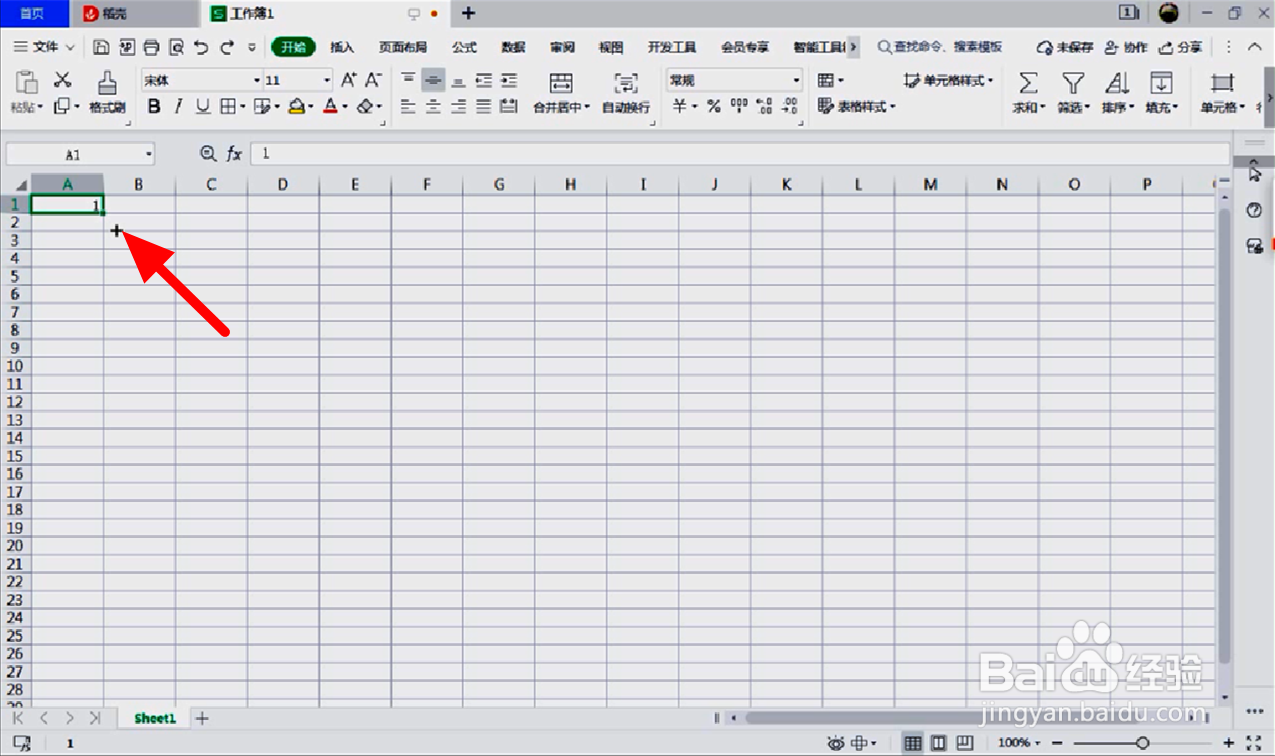This screenshot has width=1275, height=756.
Task: Add a new sheet with plus button
Action: click(x=202, y=718)
